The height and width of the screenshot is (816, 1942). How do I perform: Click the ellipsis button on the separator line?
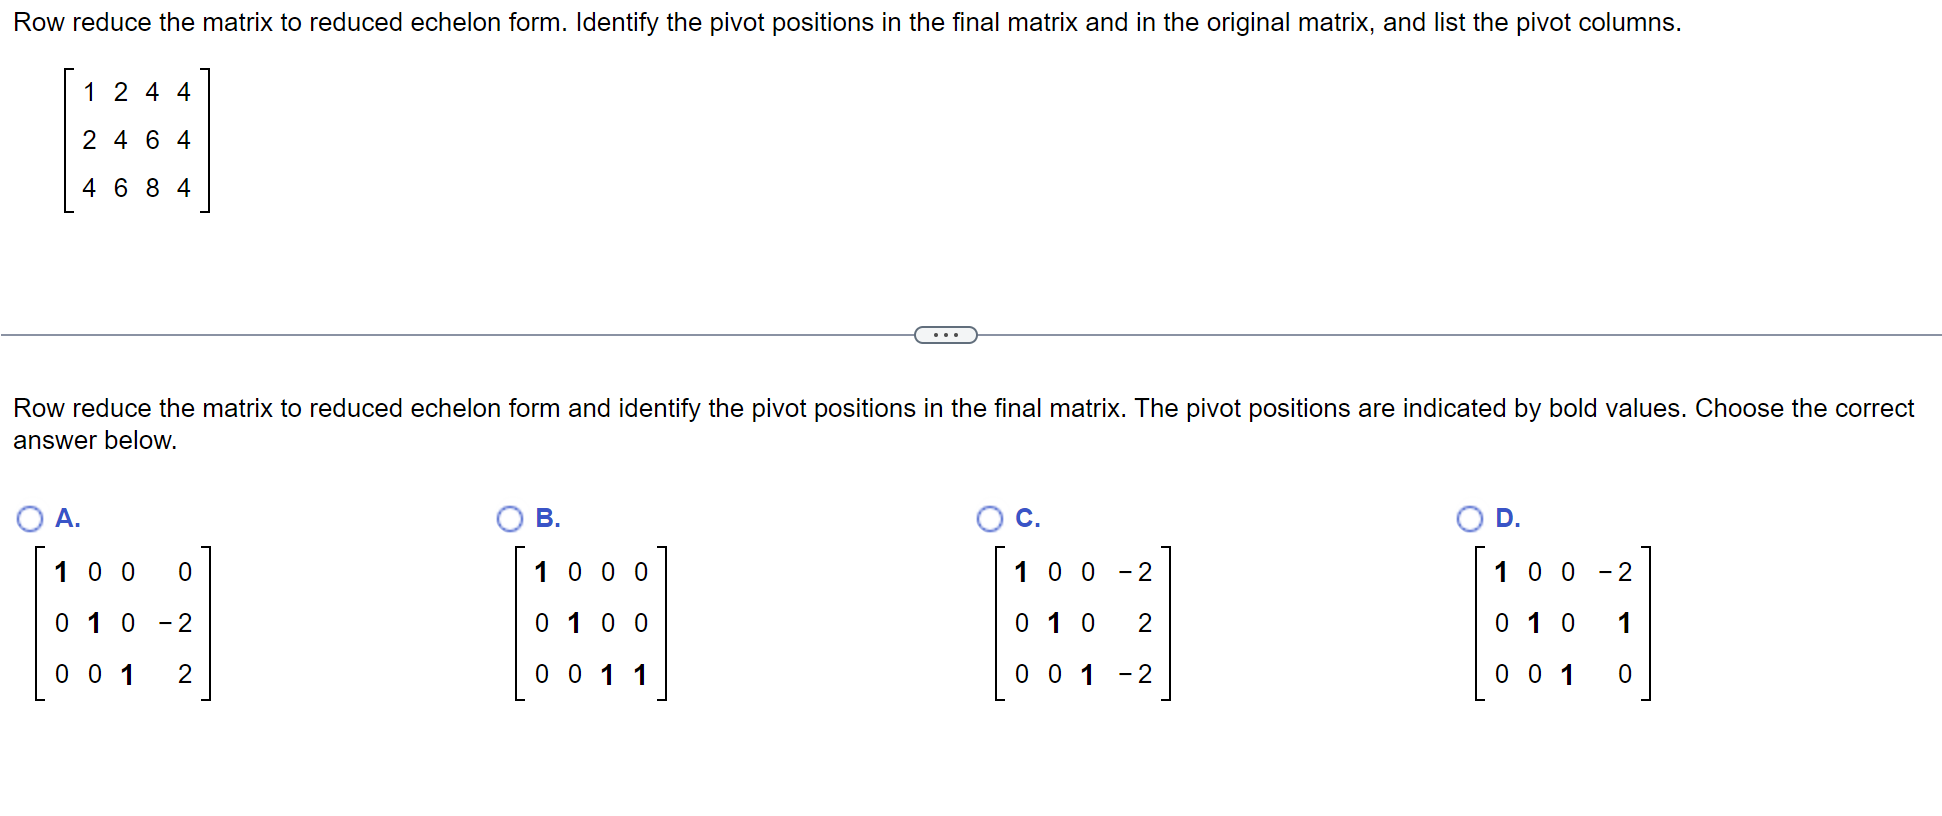pos(945,334)
